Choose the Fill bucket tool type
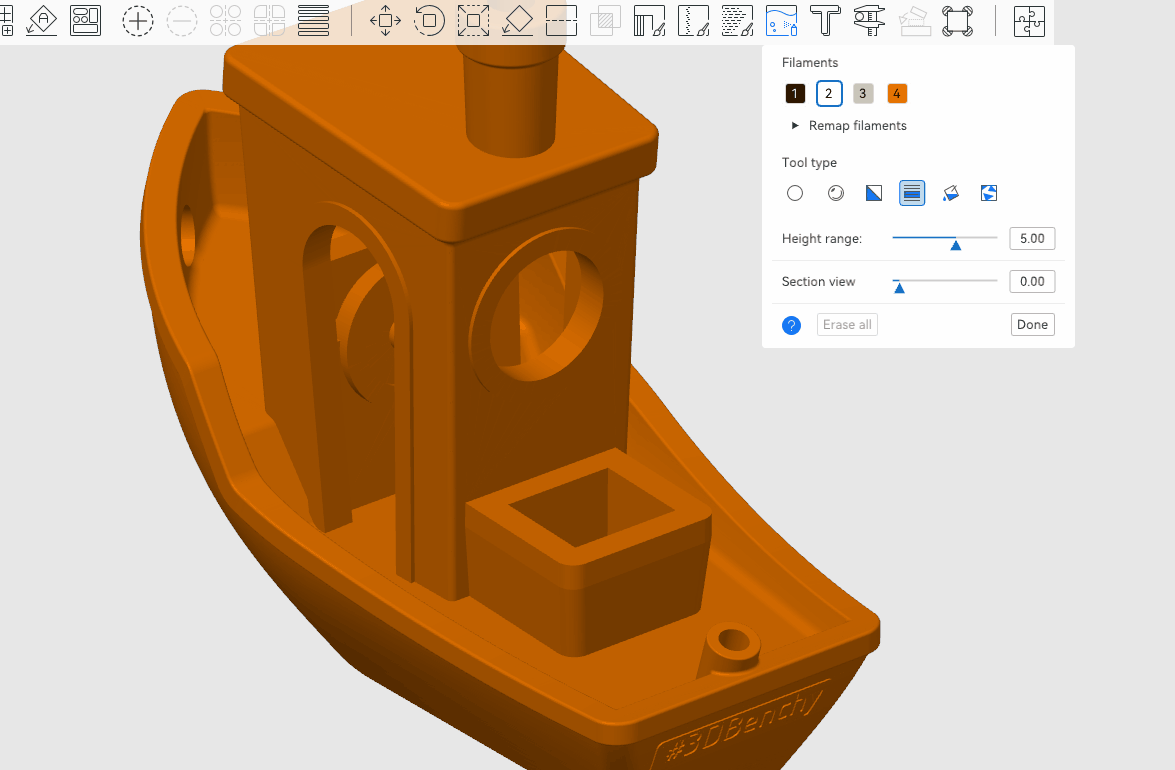Screen dimensions: 1175x770 [950, 193]
